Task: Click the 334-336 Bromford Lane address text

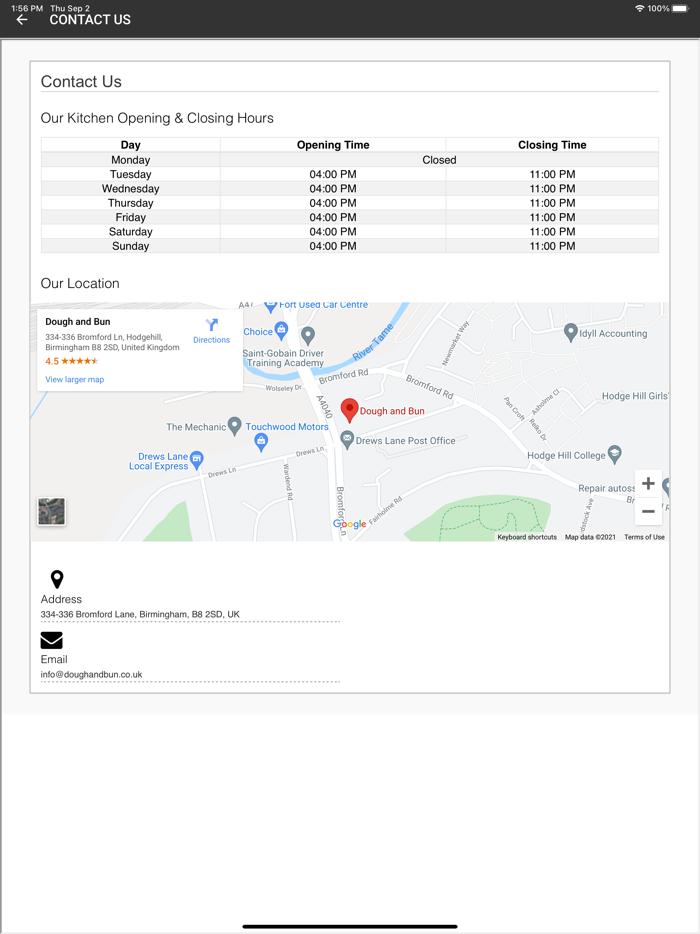Action: [x=140, y=614]
